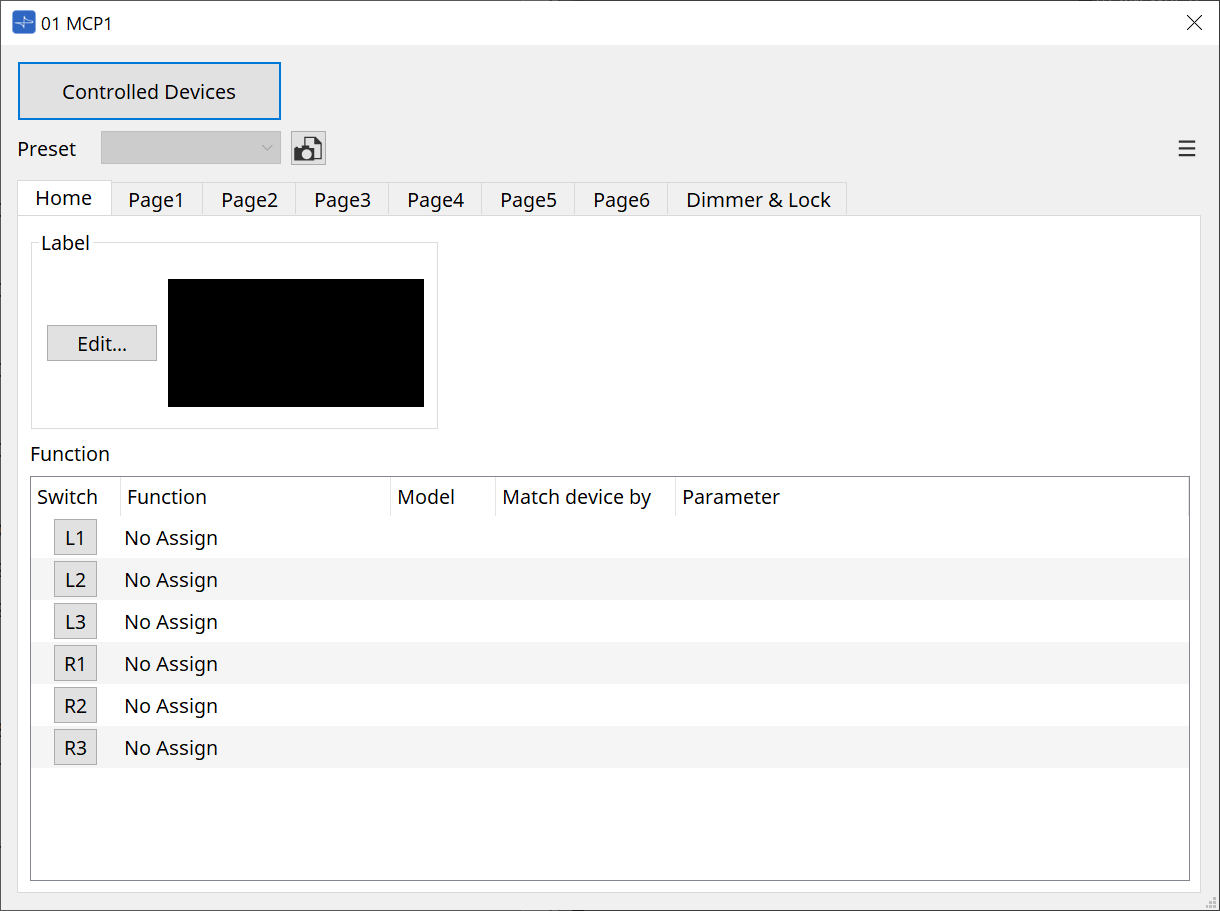The height and width of the screenshot is (911, 1220).
Task: Switch to the Page2 tab
Action: tap(248, 199)
